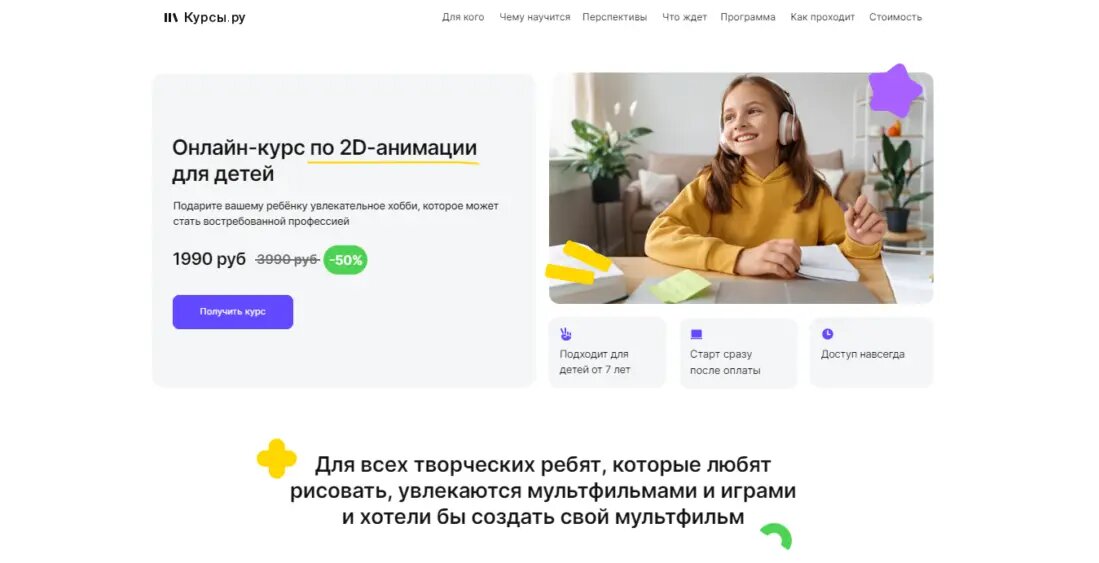The height and width of the screenshot is (563, 1099).
Task: Click the hand icon above Подходит для детей
Action: point(566,334)
